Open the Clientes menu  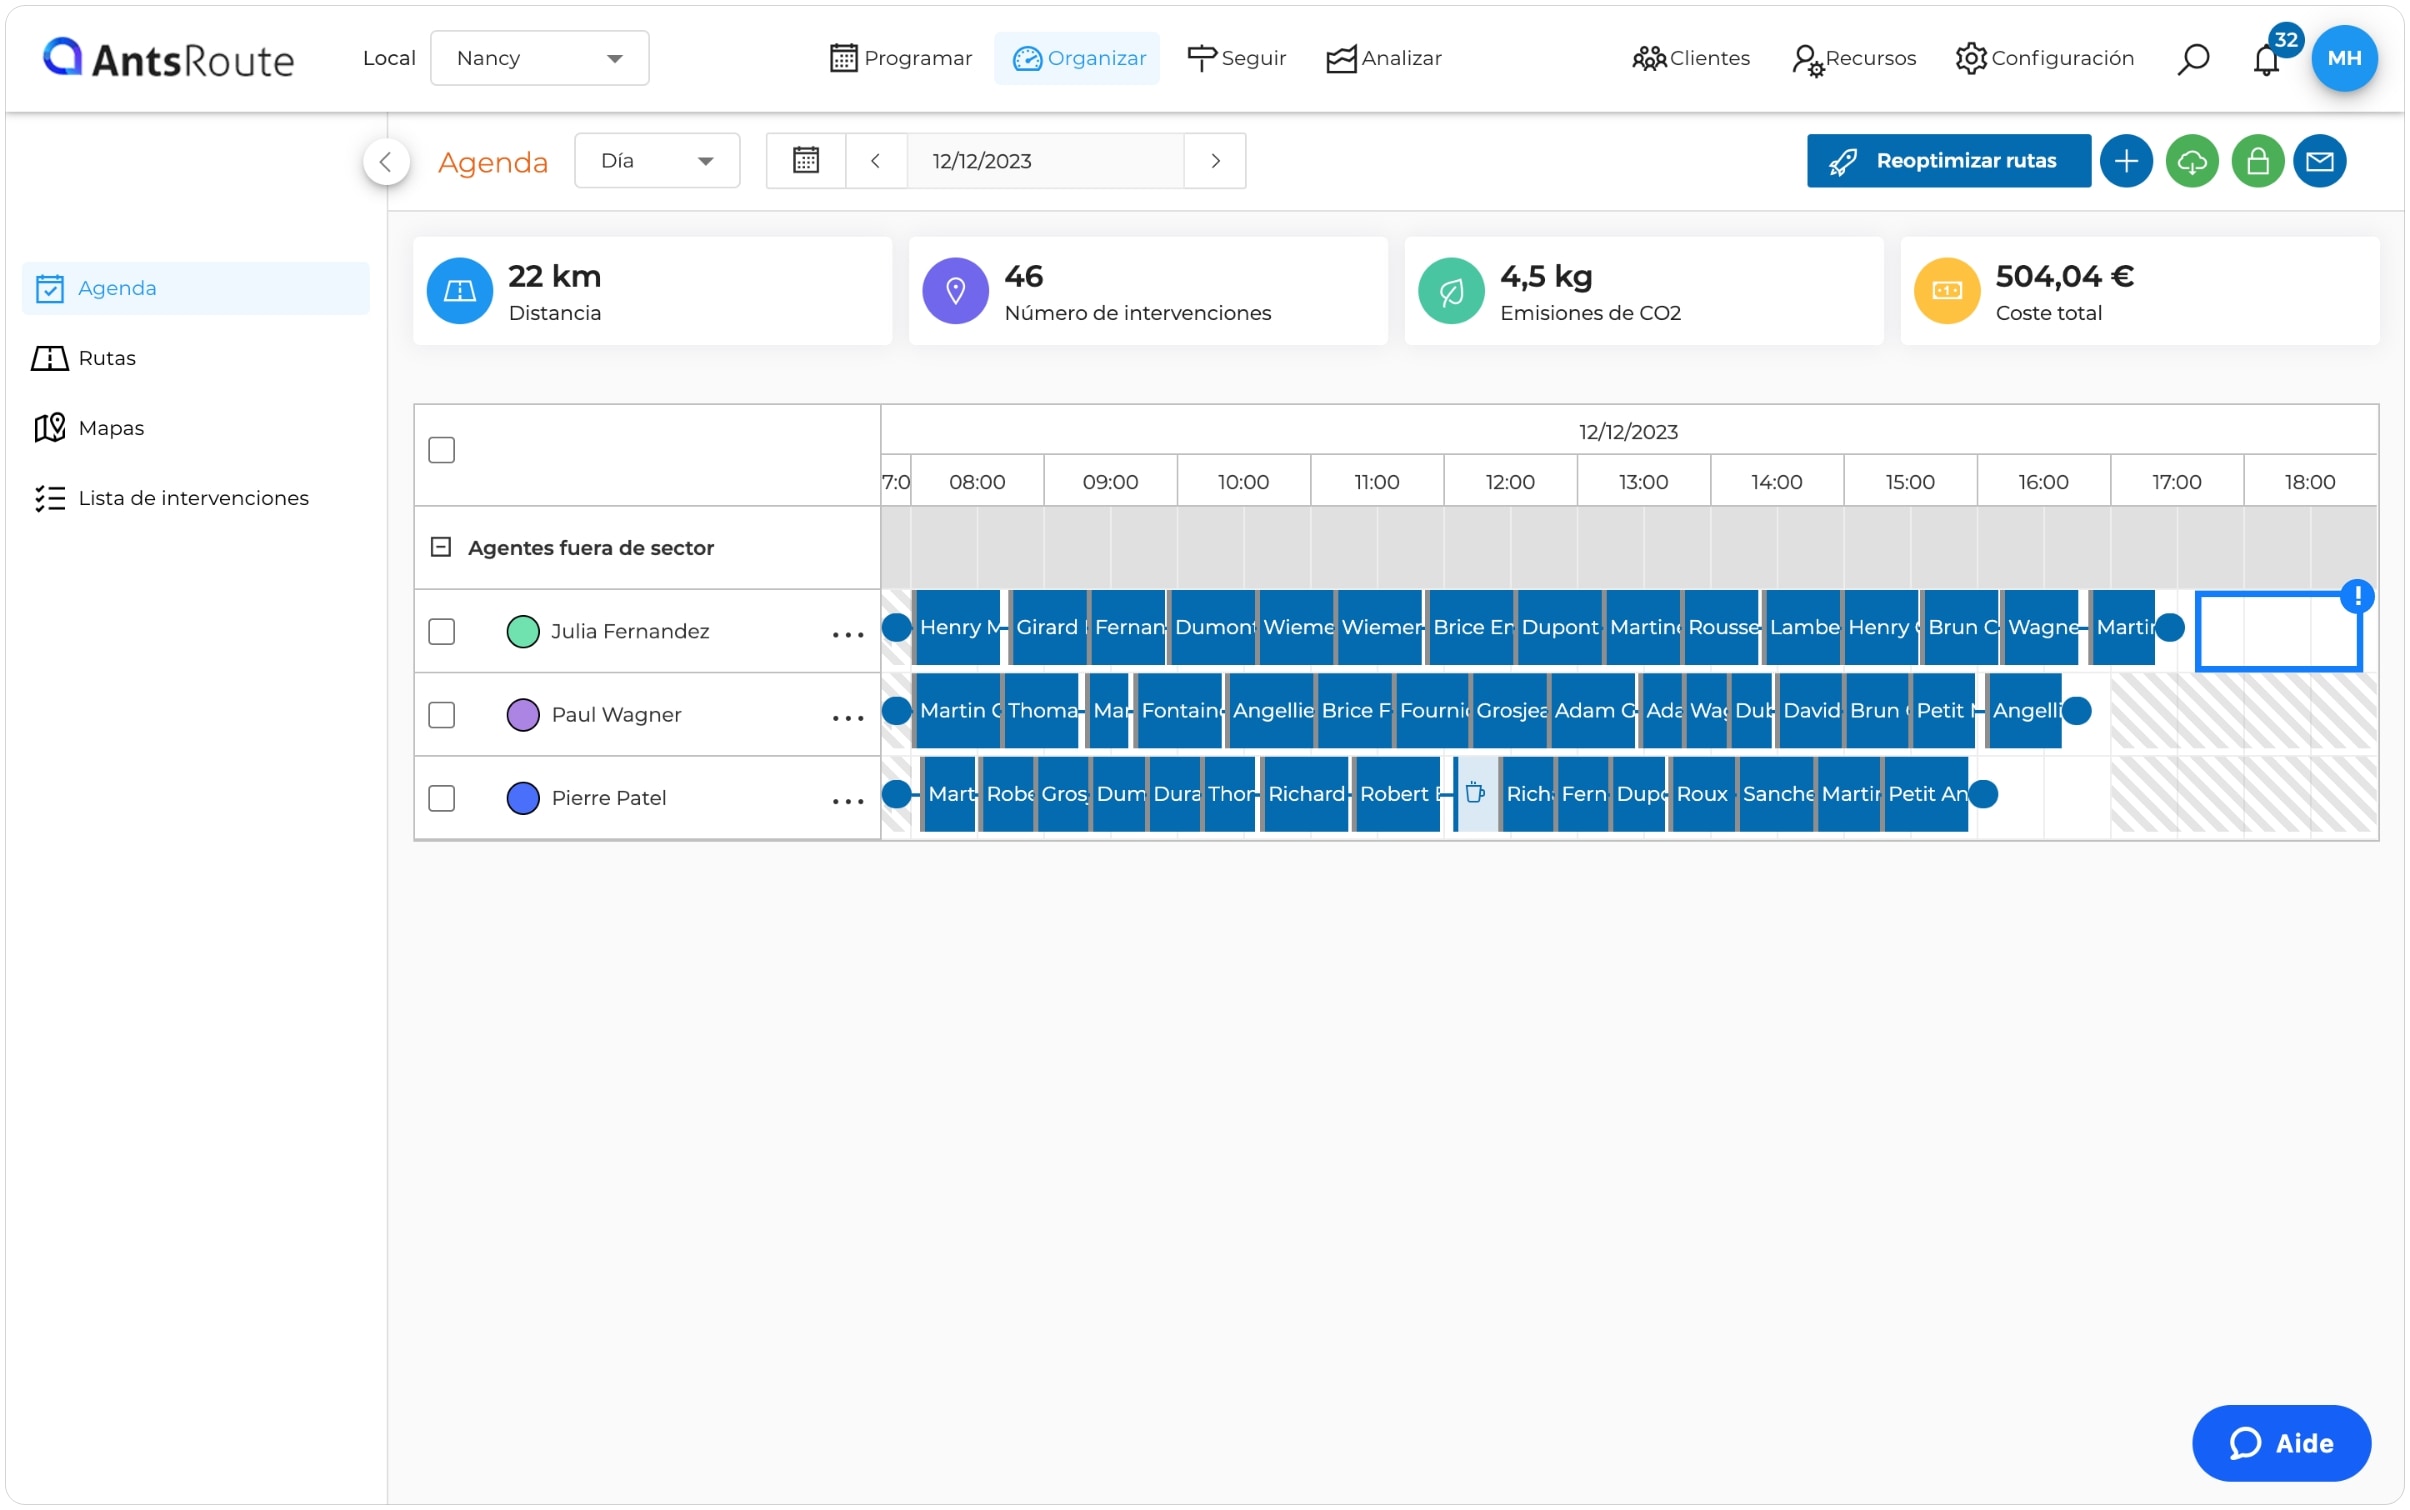[1690, 58]
